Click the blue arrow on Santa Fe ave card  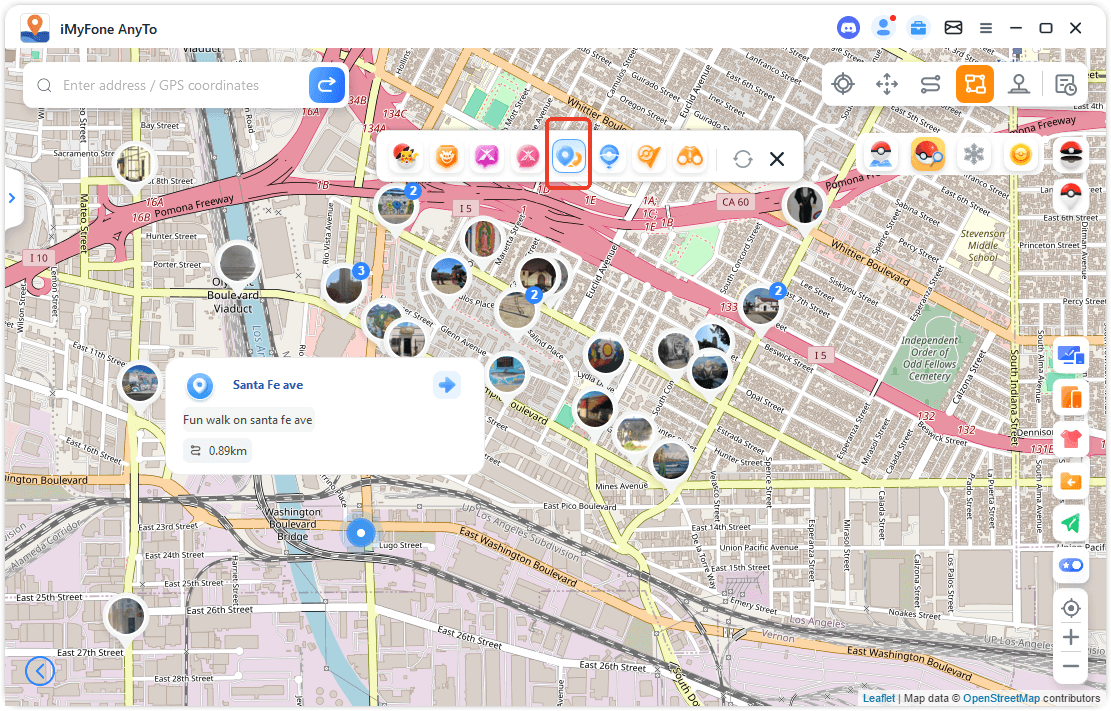click(x=446, y=385)
